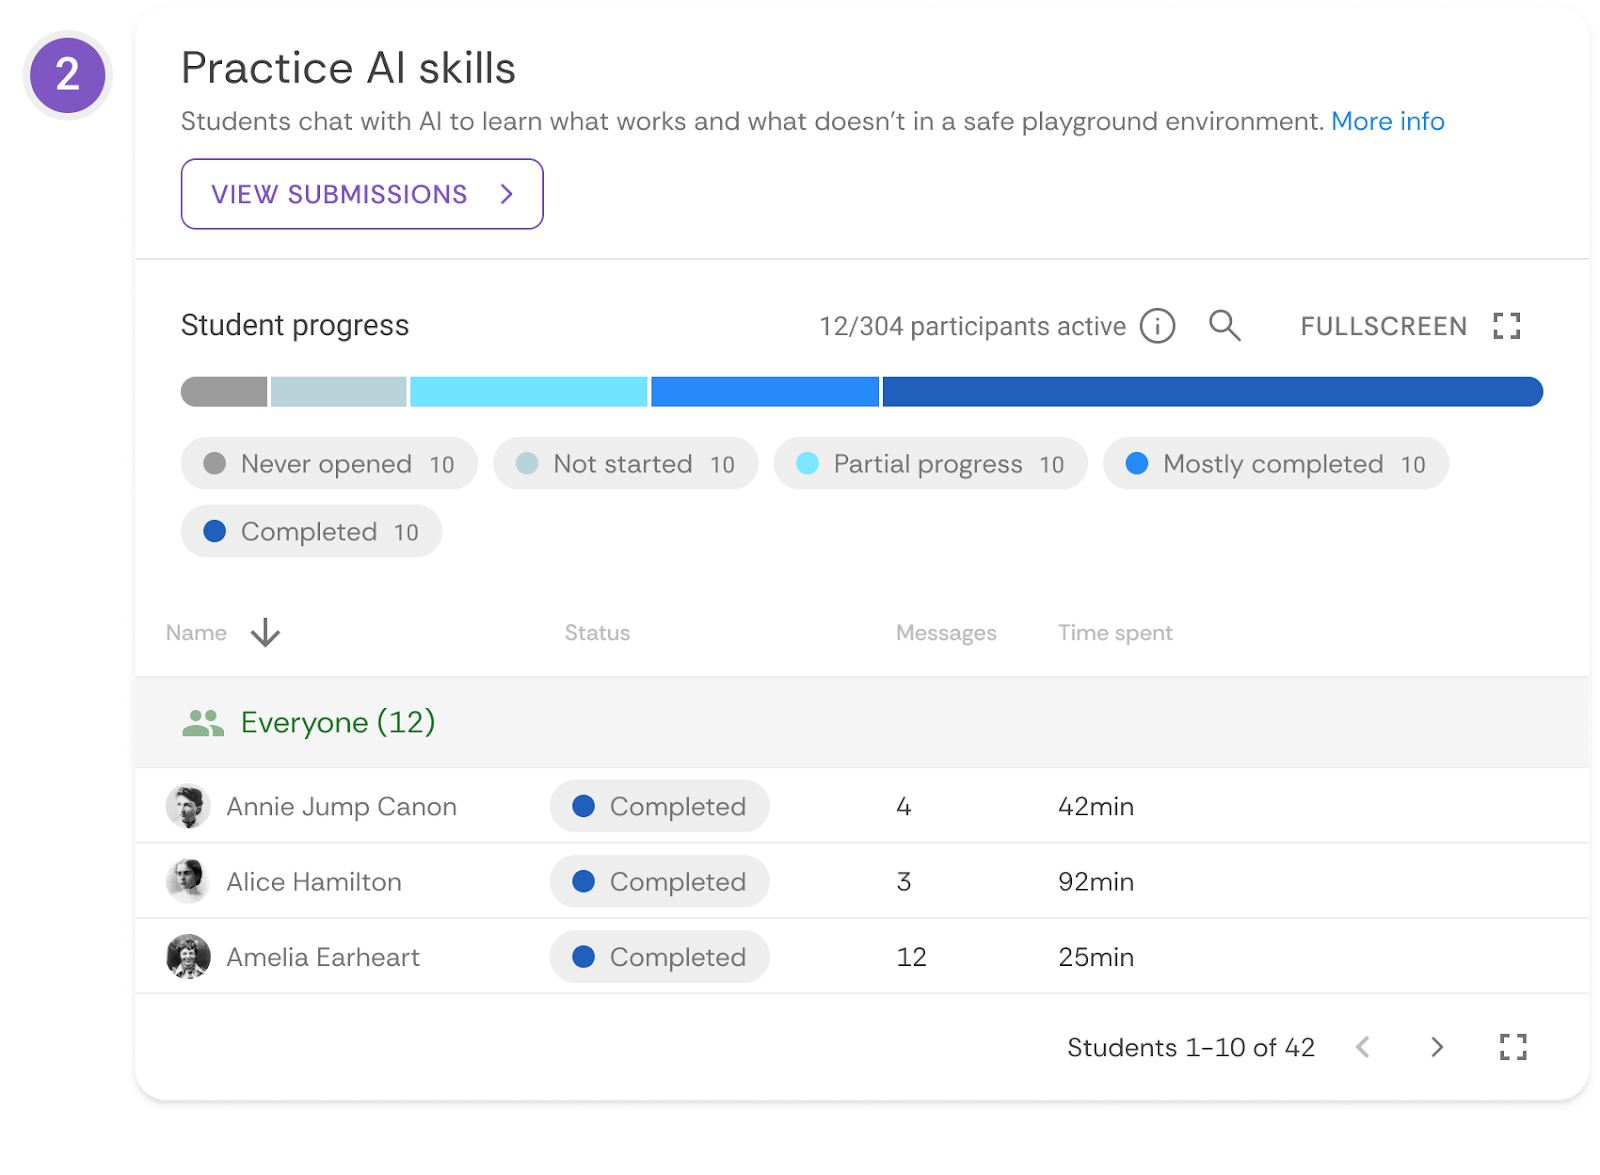
Task: Click the Everyone group people icon
Action: tap(203, 723)
